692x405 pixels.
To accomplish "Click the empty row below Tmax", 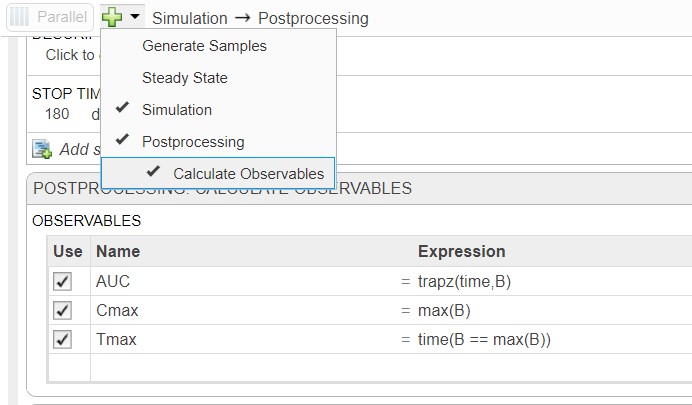I will click(x=300, y=367).
